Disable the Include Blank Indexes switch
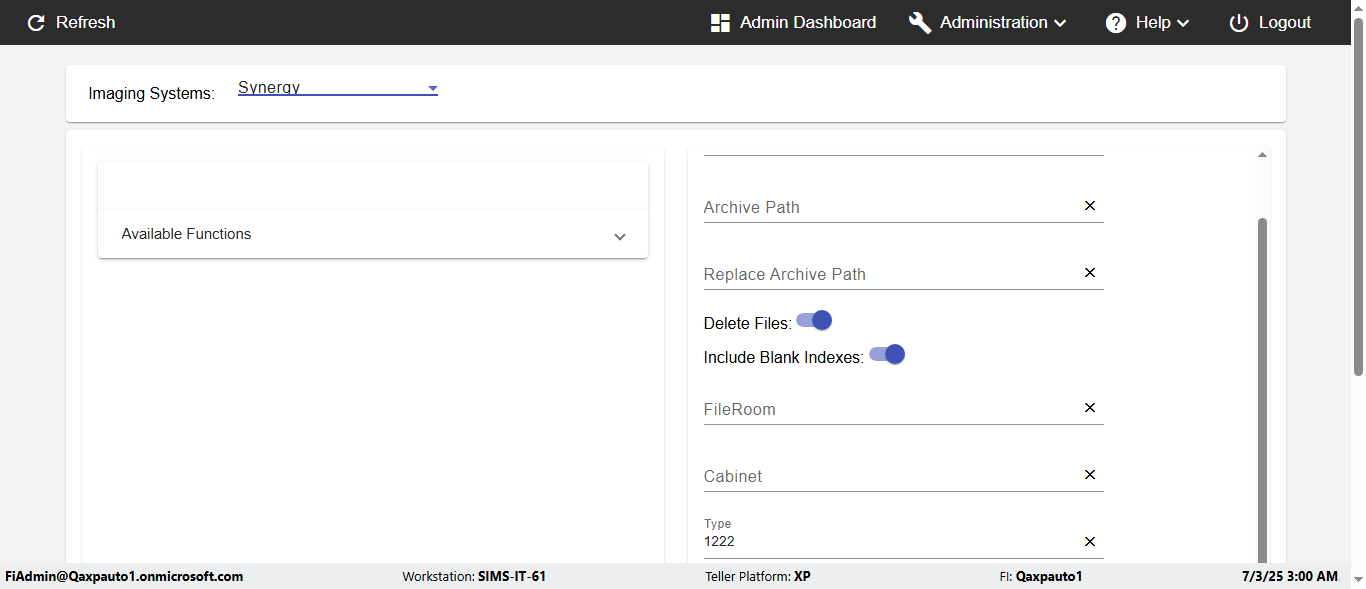This screenshot has width=1366, height=589. pyautogui.click(x=887, y=355)
